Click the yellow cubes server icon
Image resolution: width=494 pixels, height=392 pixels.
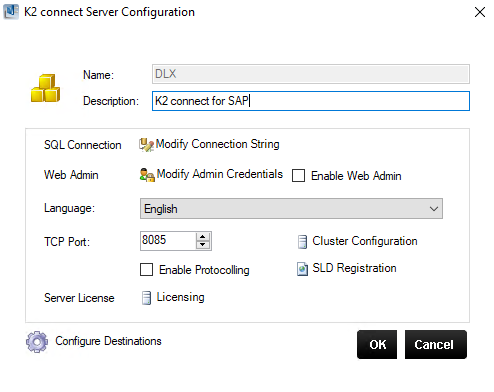(45, 88)
